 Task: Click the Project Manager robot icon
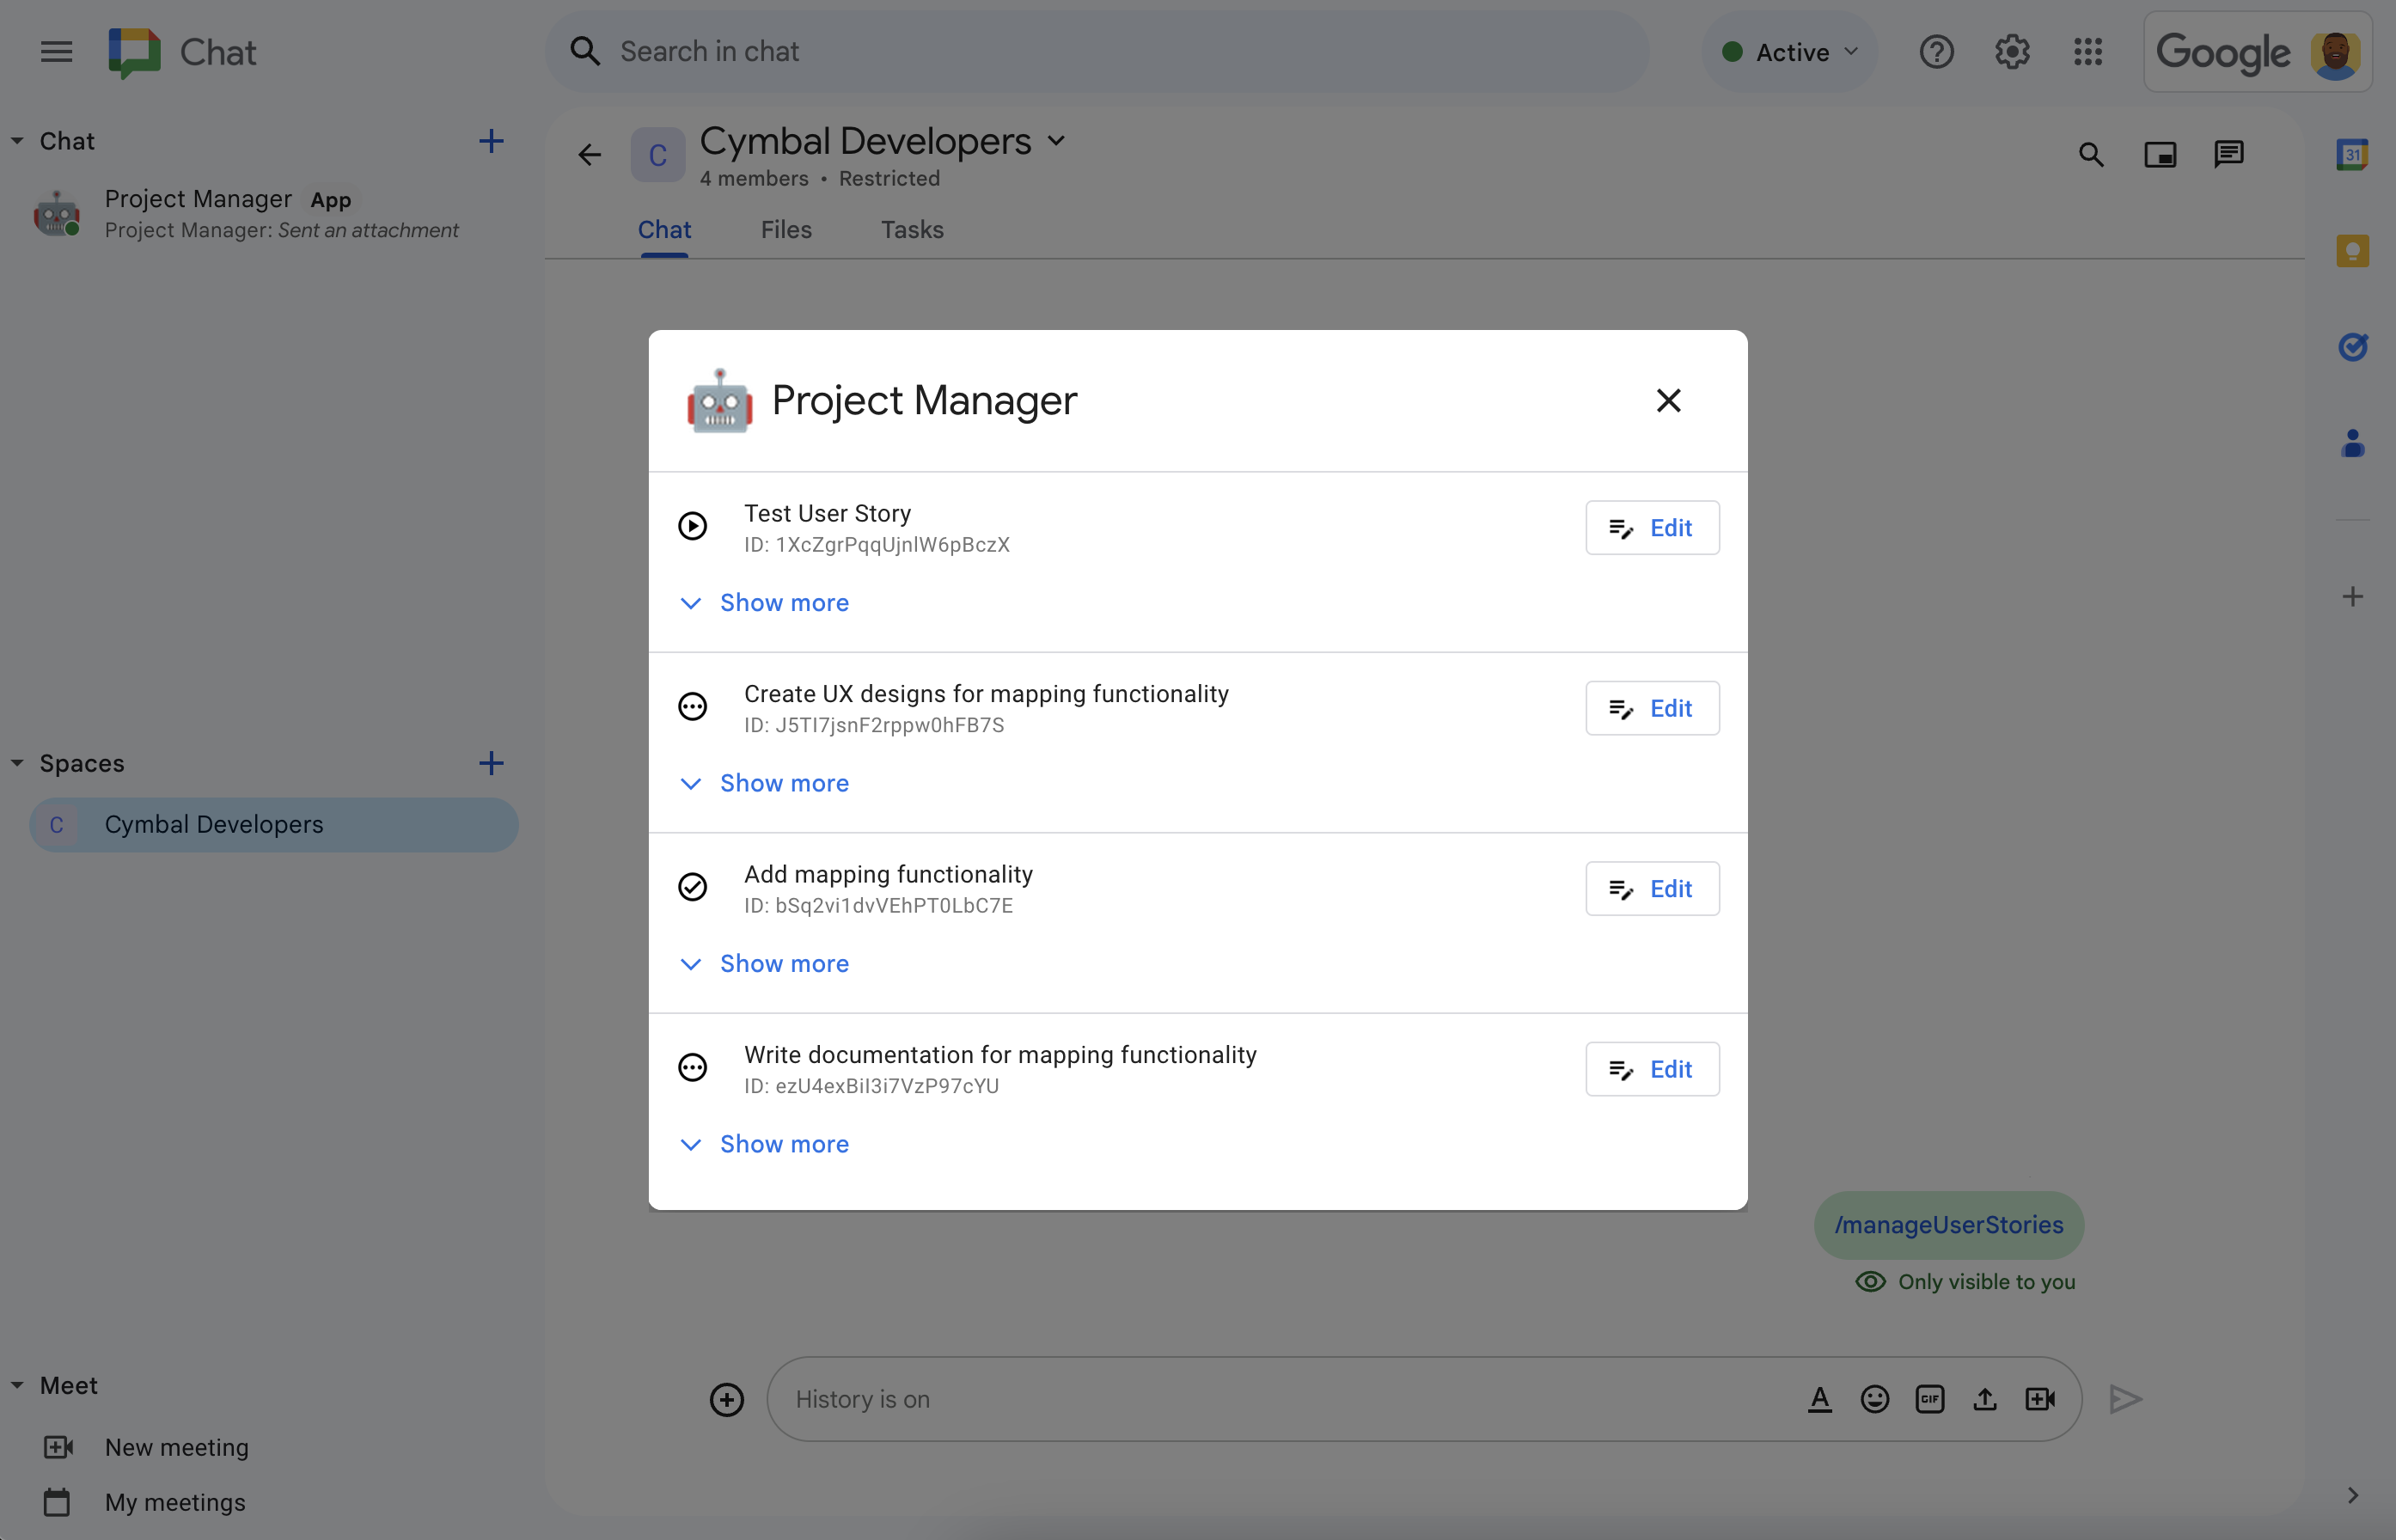coord(718,400)
